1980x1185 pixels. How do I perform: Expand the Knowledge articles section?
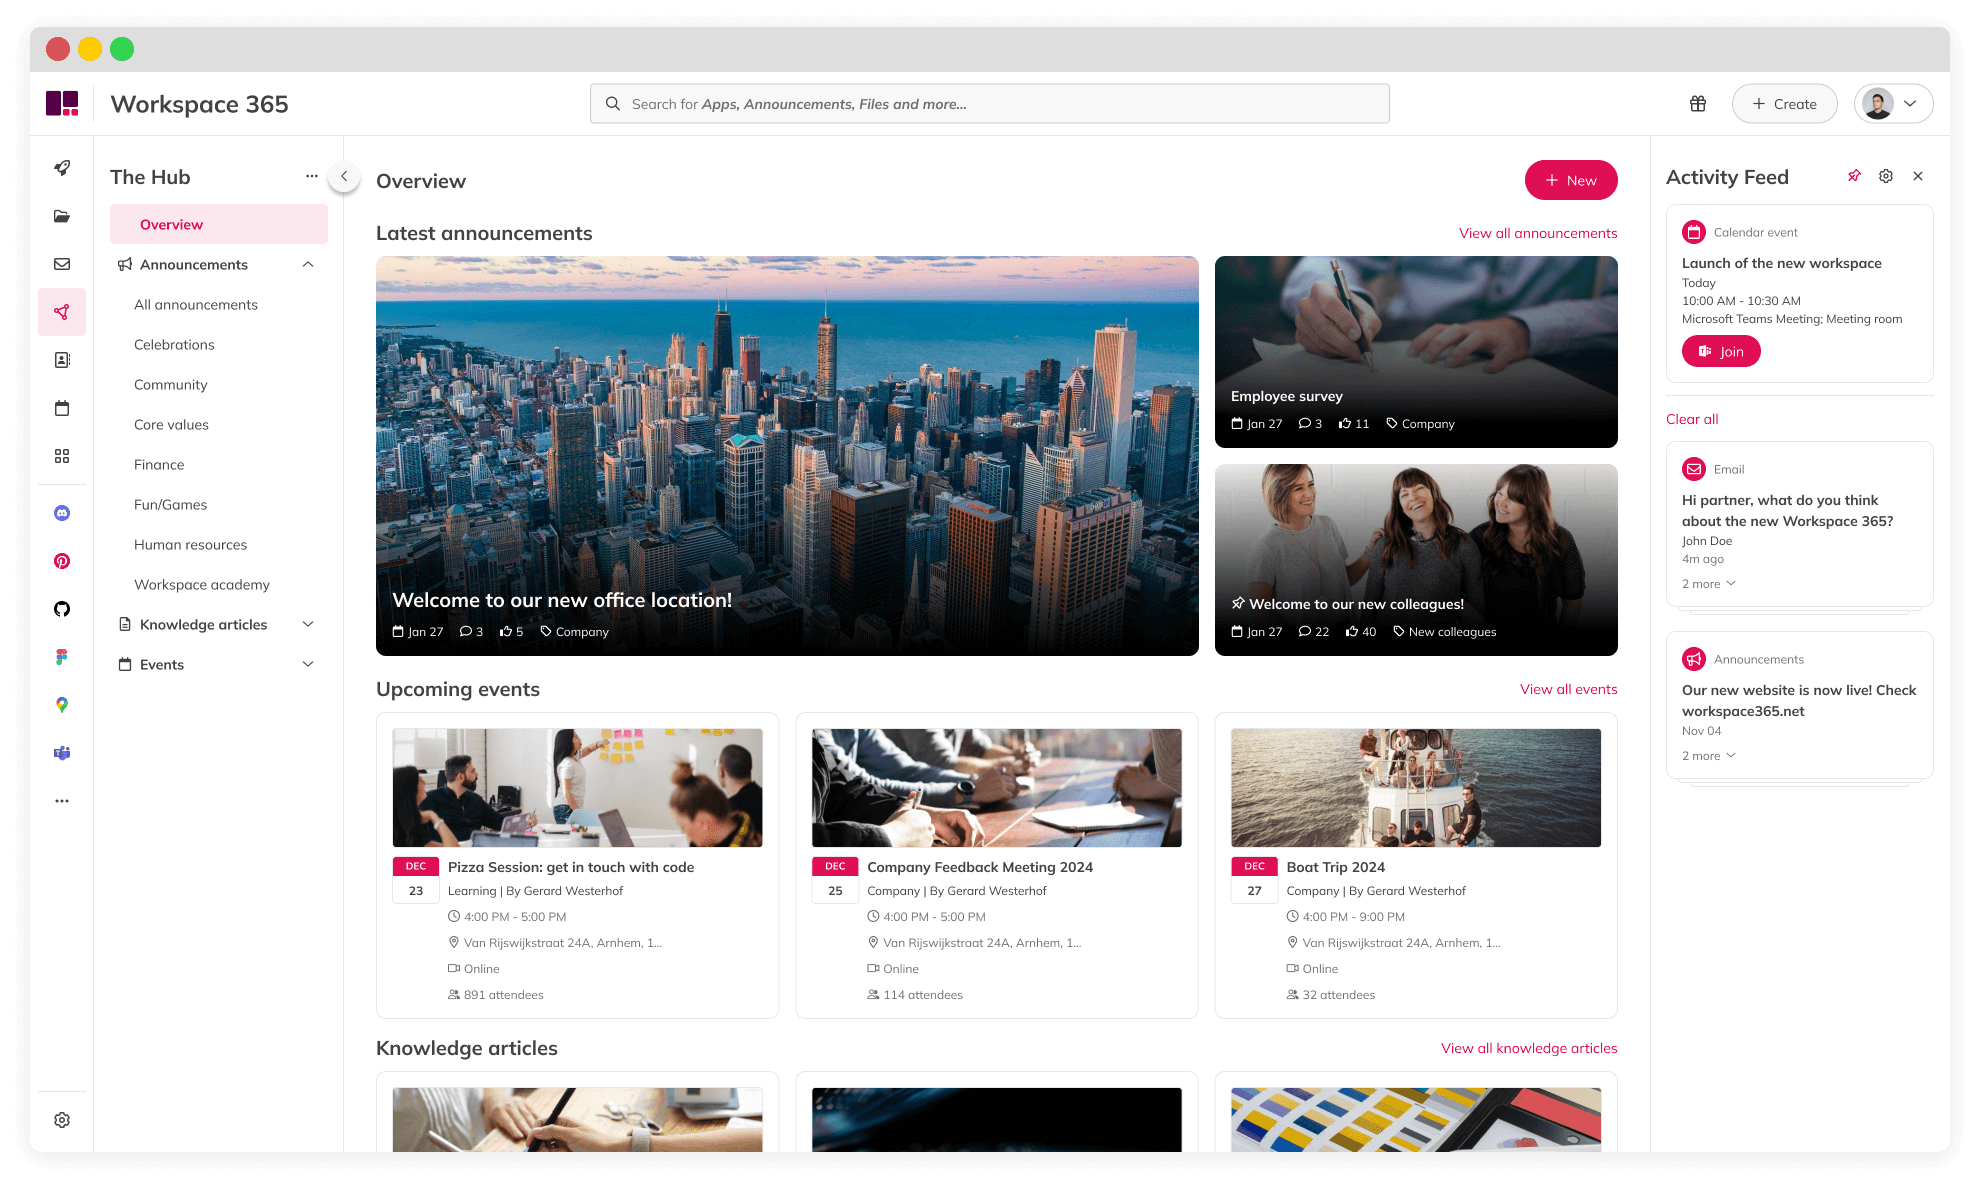[307, 624]
